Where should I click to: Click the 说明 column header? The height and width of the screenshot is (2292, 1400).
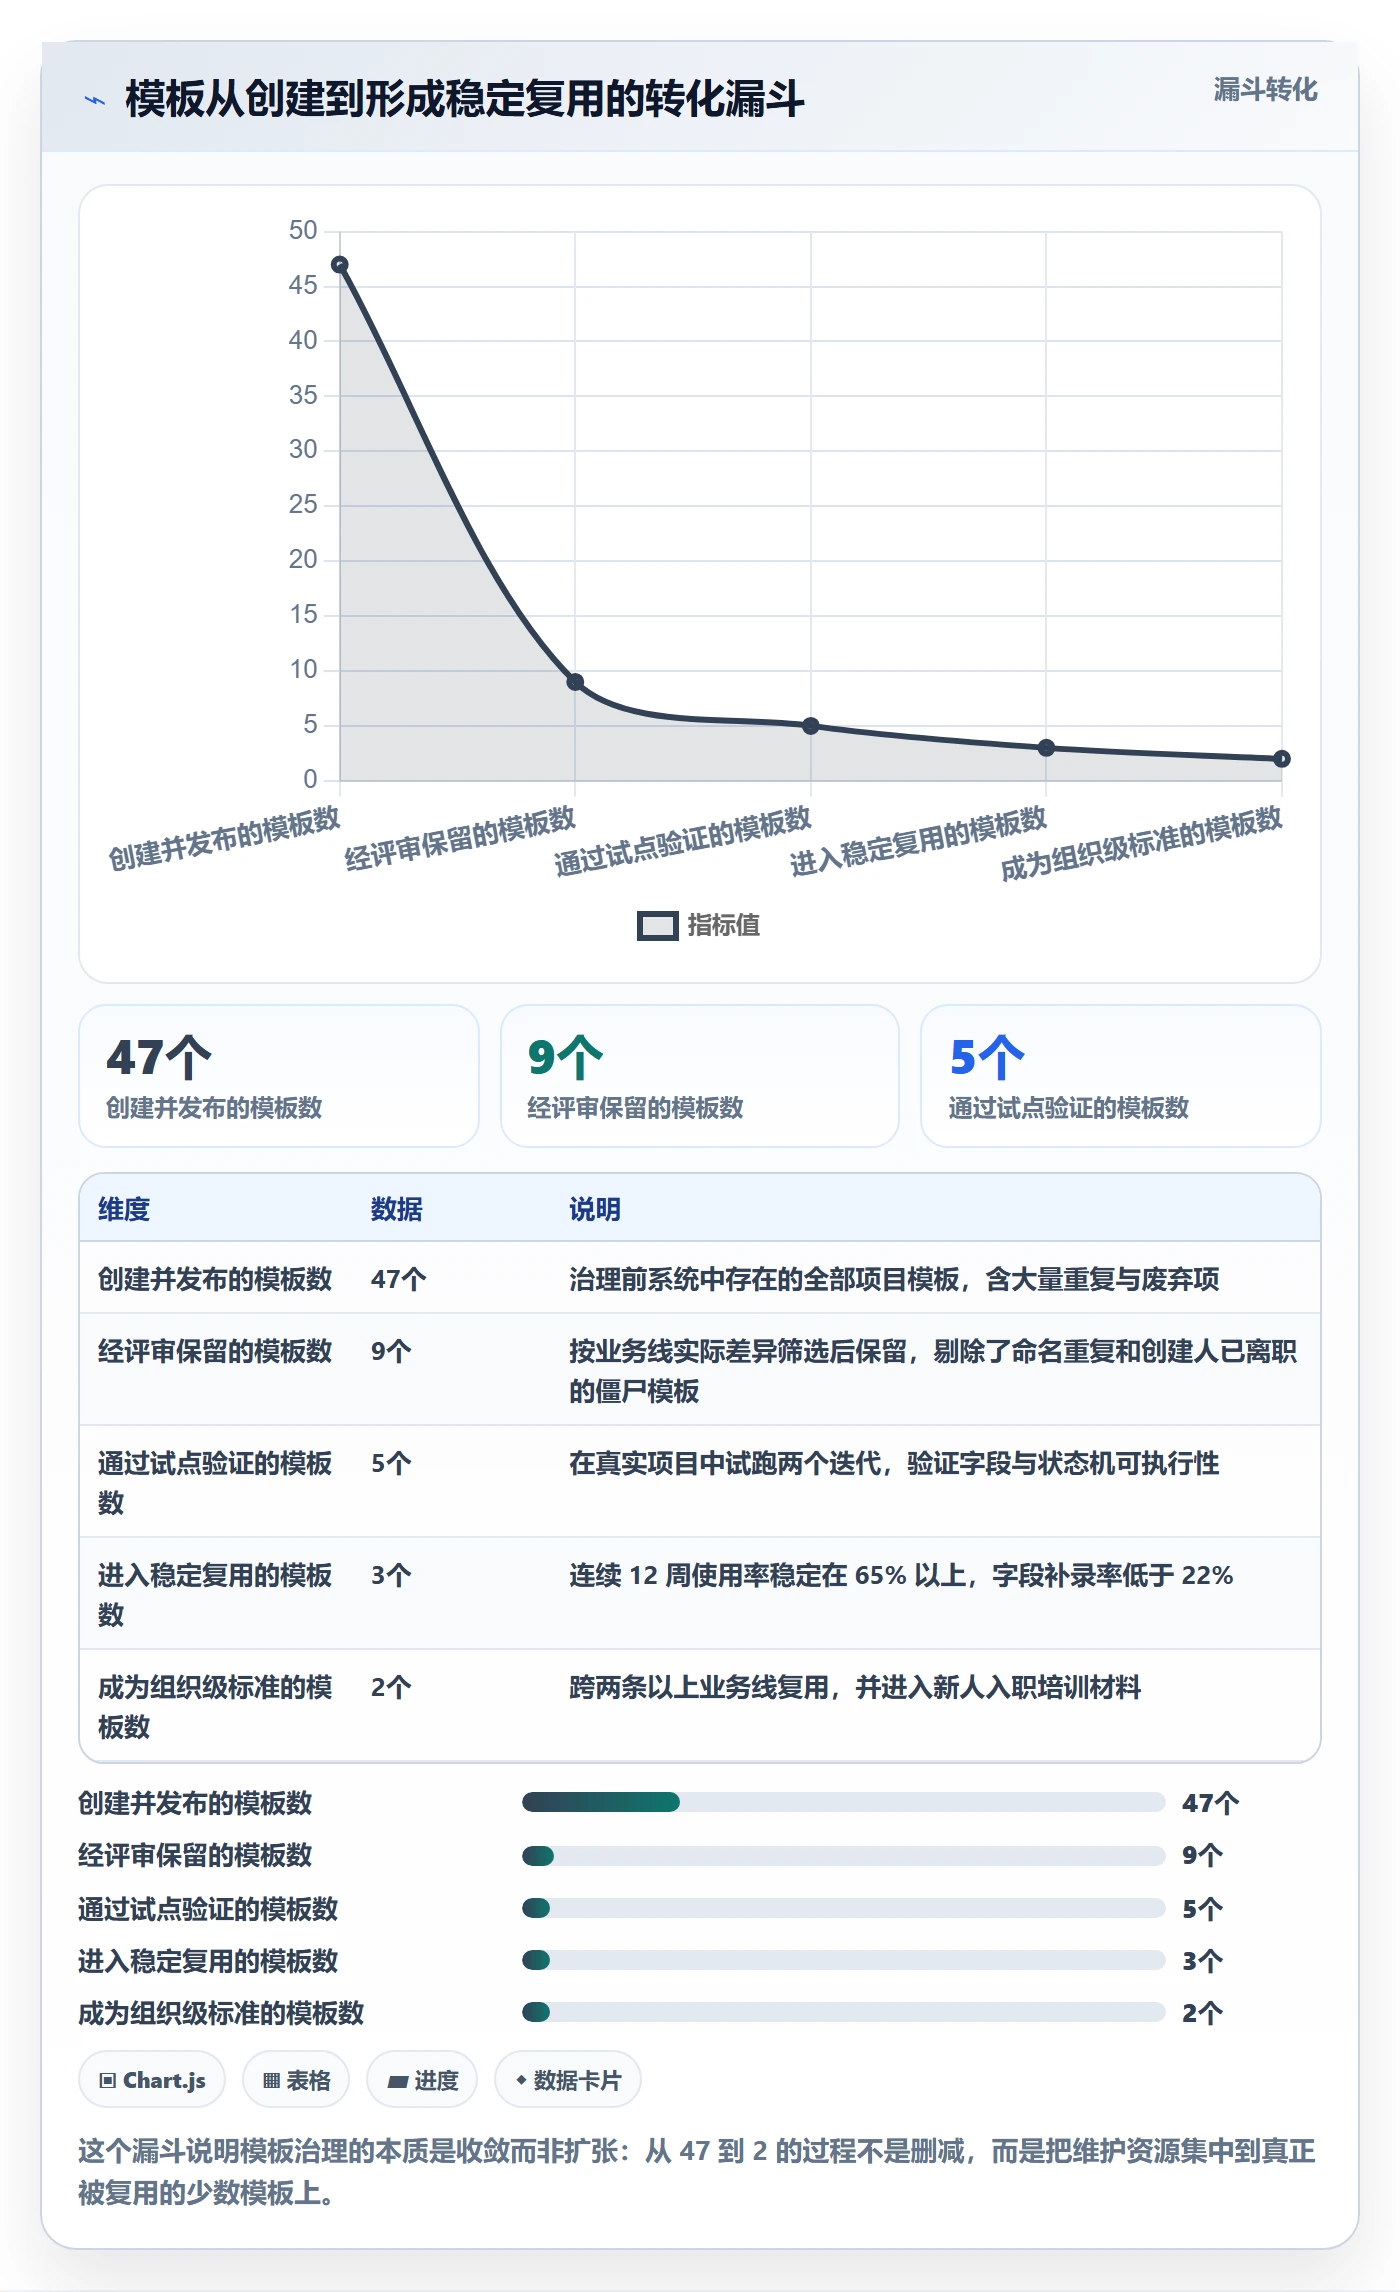pos(595,1209)
